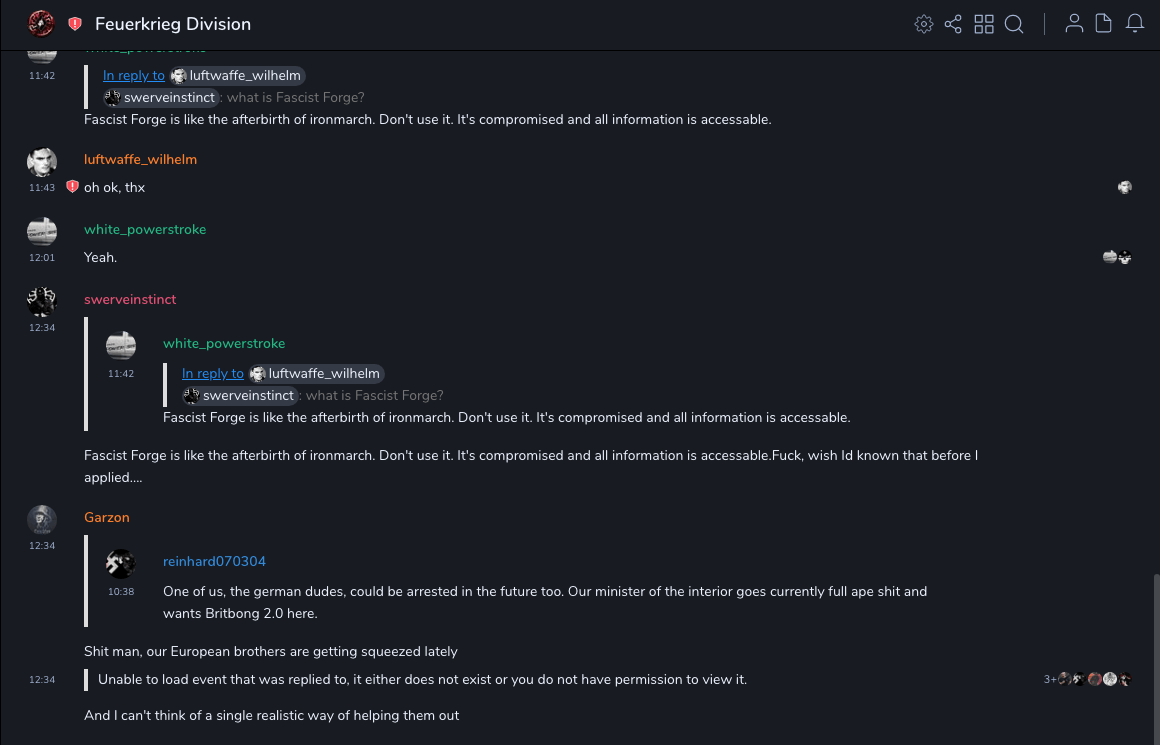Image resolution: width=1160 pixels, height=745 pixels.
Task: Open Garzon's profile avatar
Action: [x=41, y=518]
